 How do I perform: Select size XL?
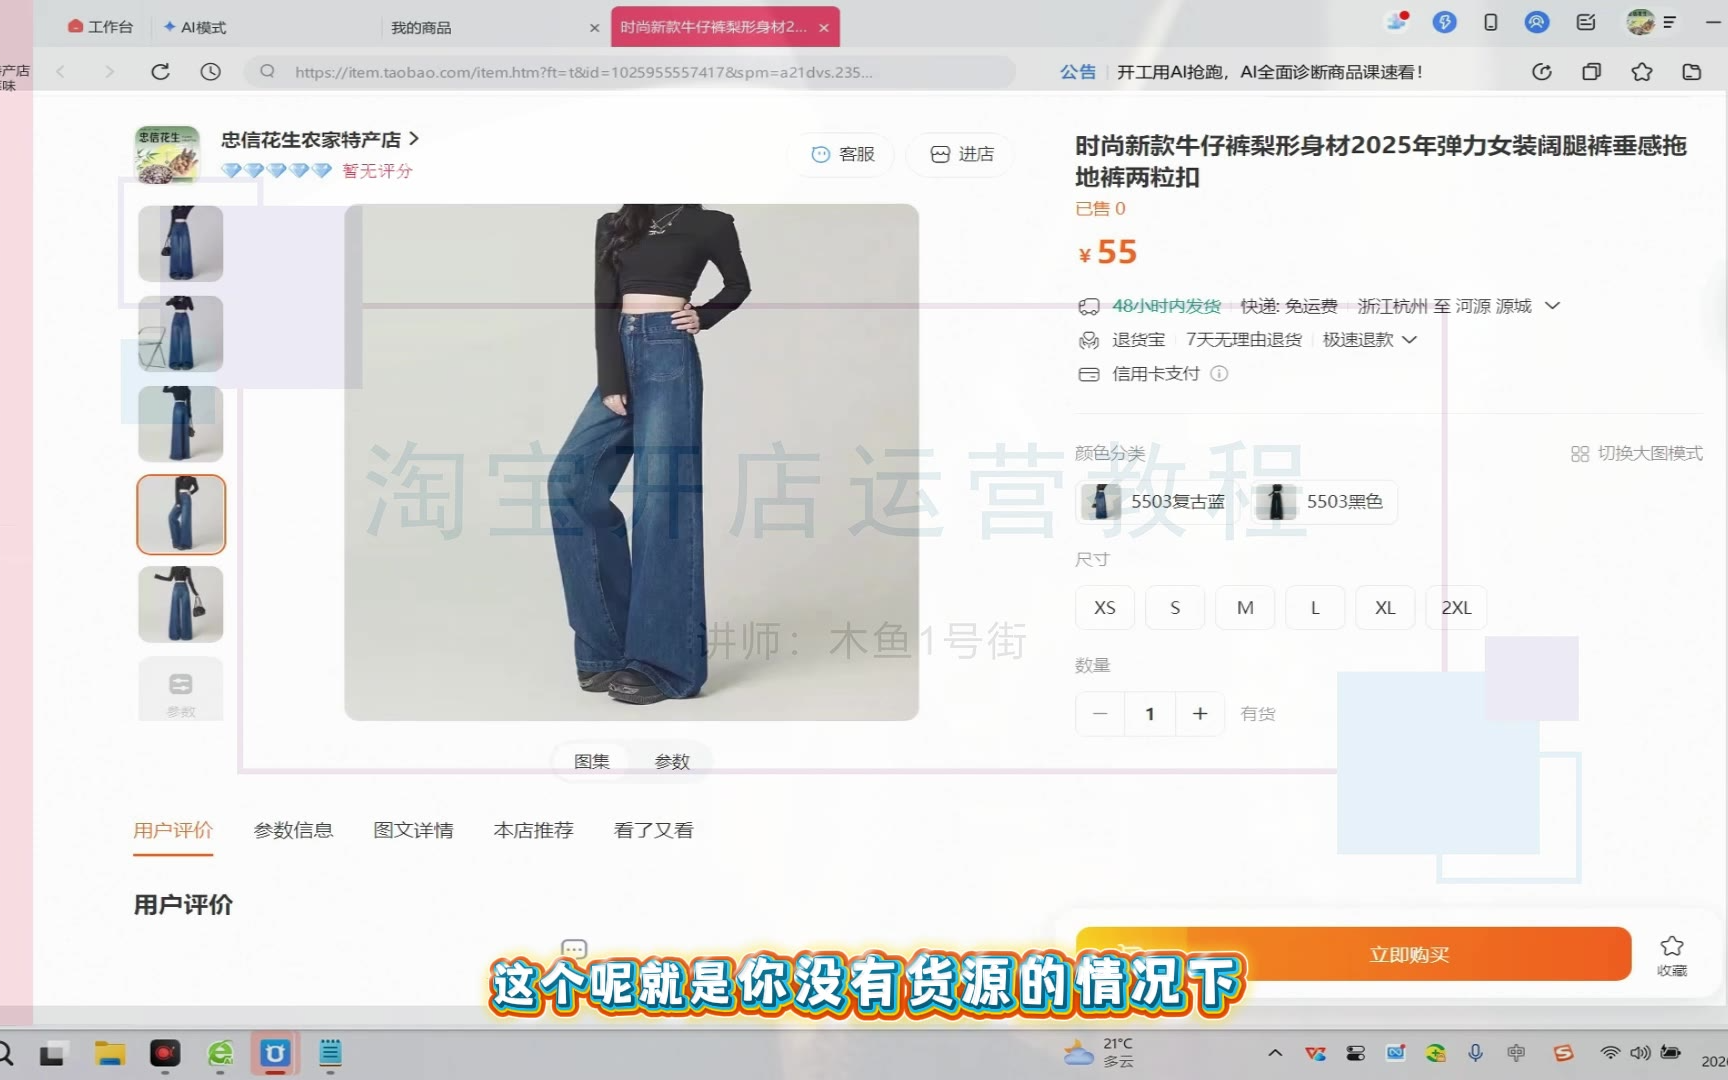coord(1385,608)
